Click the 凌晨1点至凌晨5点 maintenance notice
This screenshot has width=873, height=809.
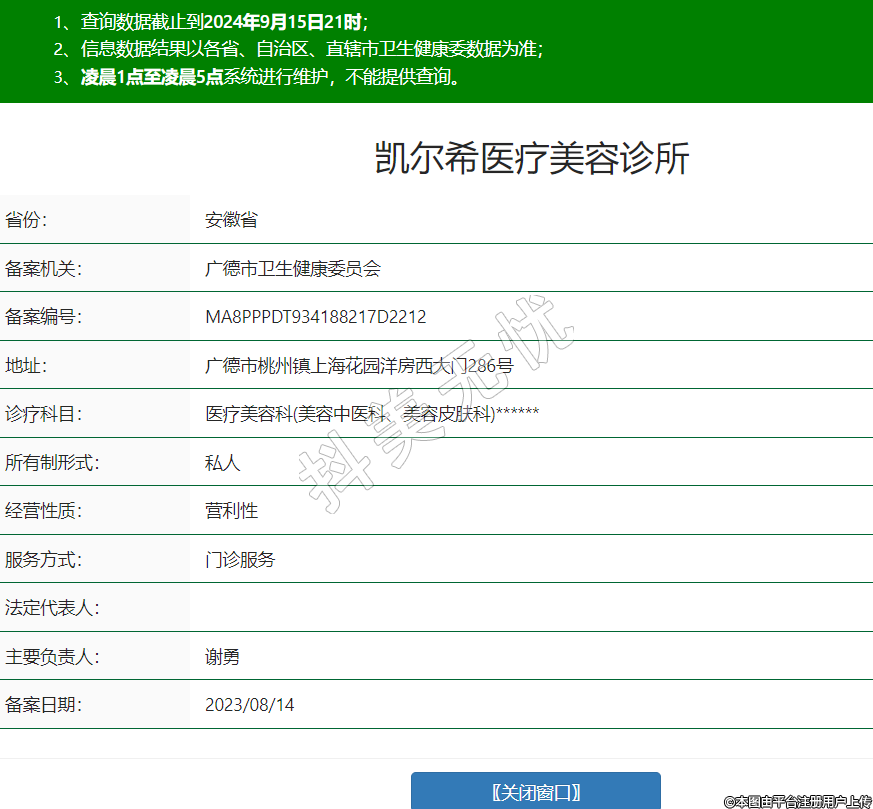pyautogui.click(x=270, y=77)
